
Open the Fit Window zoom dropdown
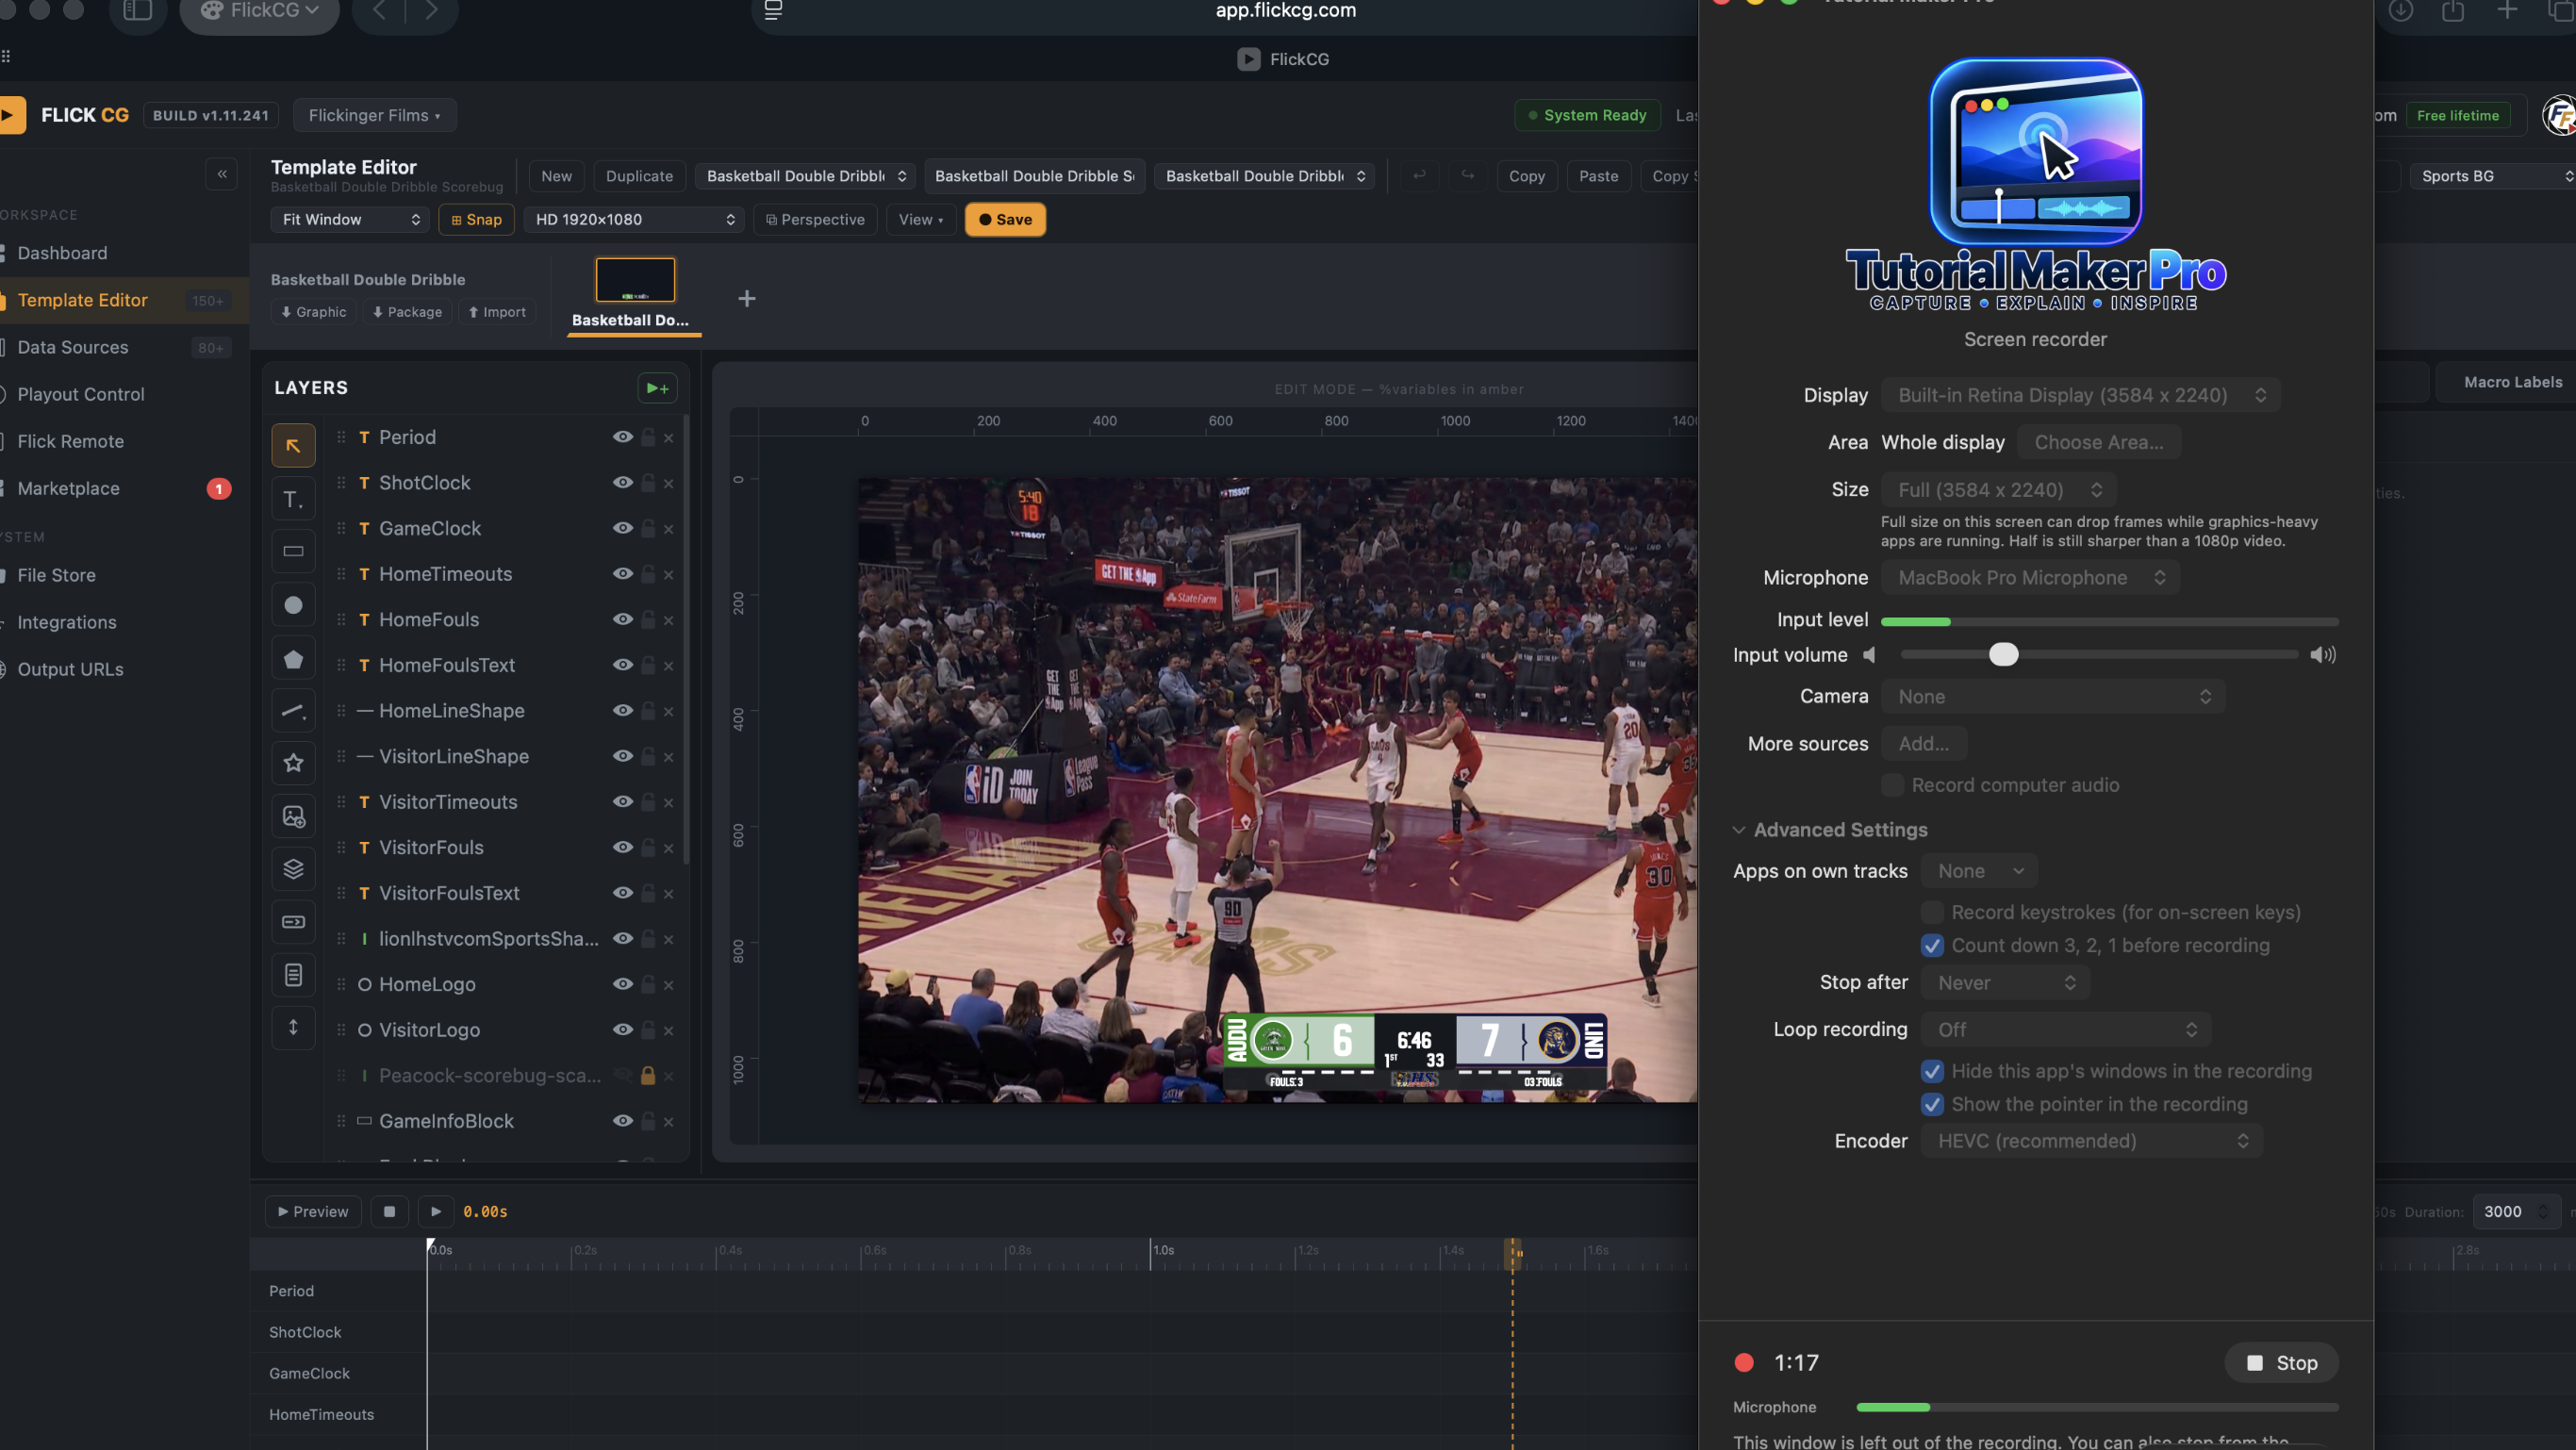[x=350, y=219]
